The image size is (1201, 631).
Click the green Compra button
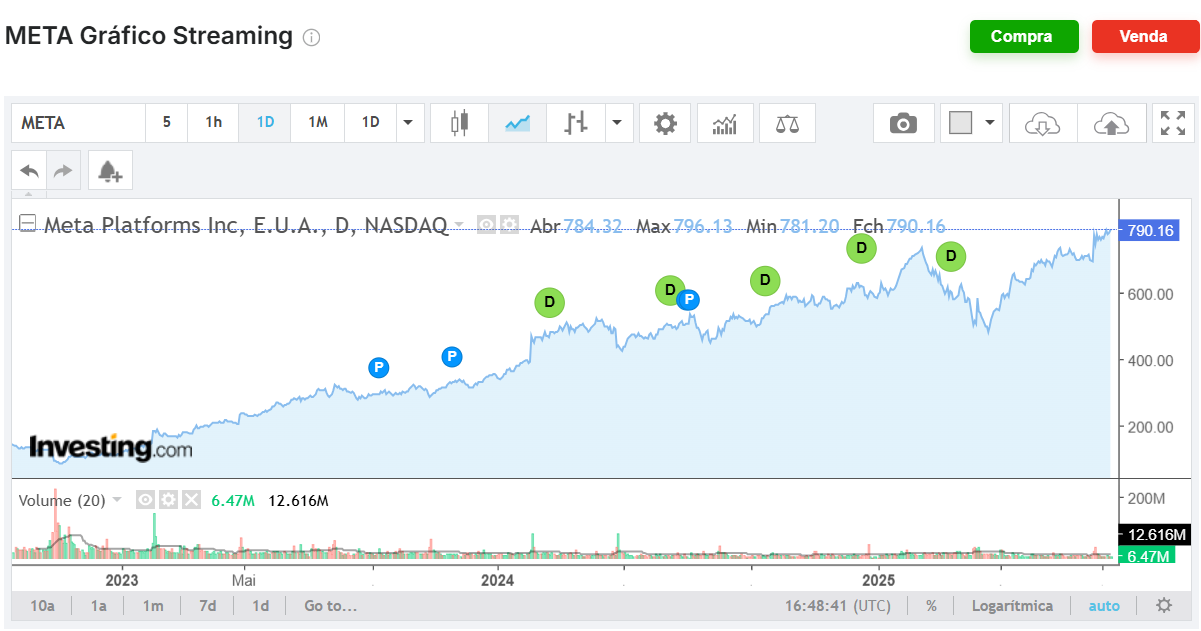click(1024, 37)
